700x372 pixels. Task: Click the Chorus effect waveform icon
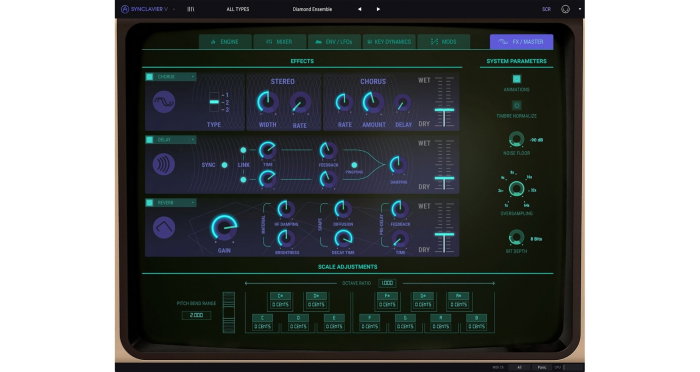pos(164,102)
